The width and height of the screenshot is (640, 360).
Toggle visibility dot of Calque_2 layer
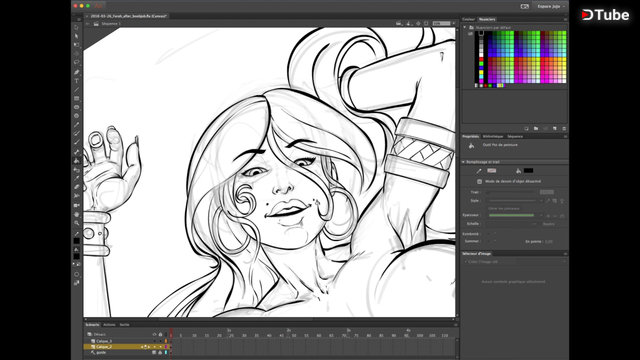click(x=154, y=347)
